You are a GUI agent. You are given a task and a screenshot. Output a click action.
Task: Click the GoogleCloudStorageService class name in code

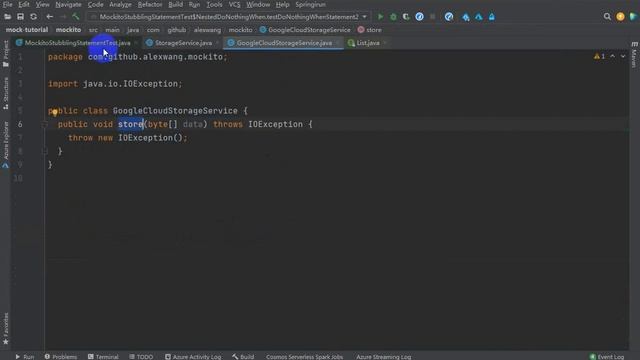click(x=175, y=111)
